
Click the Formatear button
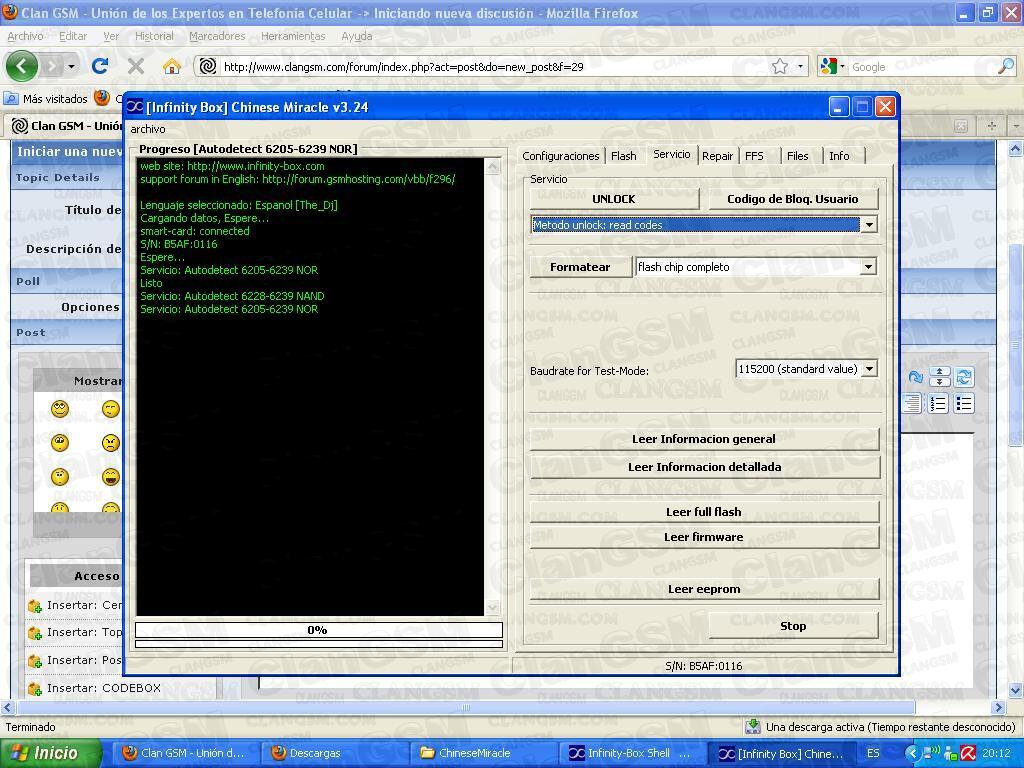click(x=580, y=267)
